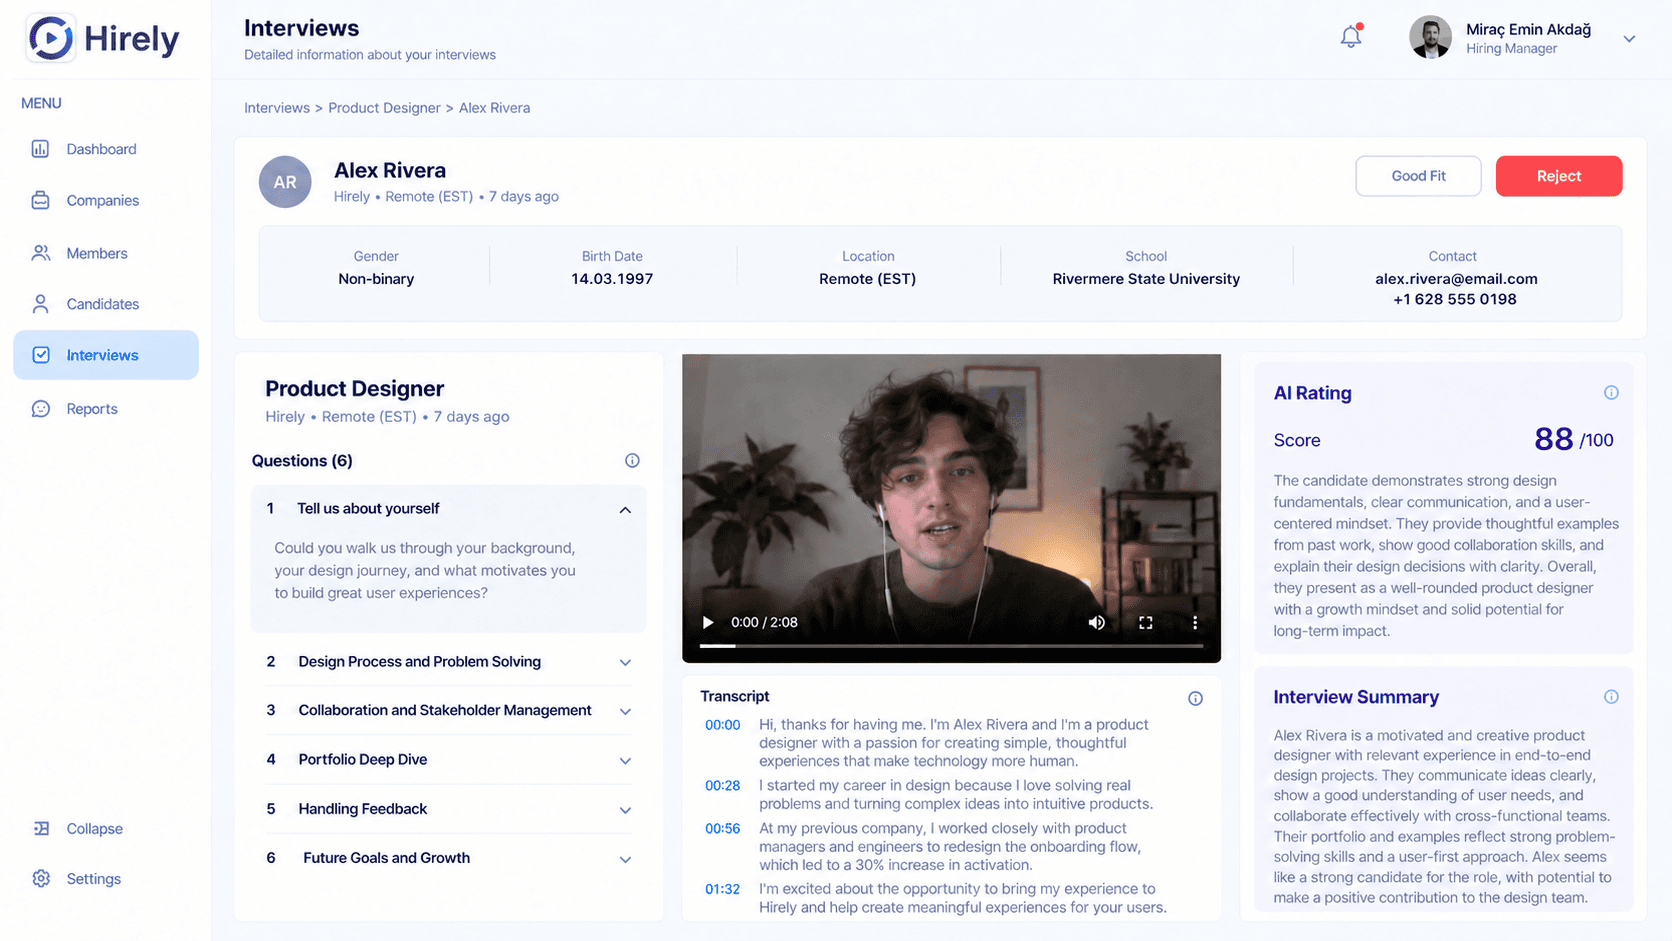This screenshot has height=941, width=1672.
Task: Open the Transcript info icon
Action: point(1195,699)
